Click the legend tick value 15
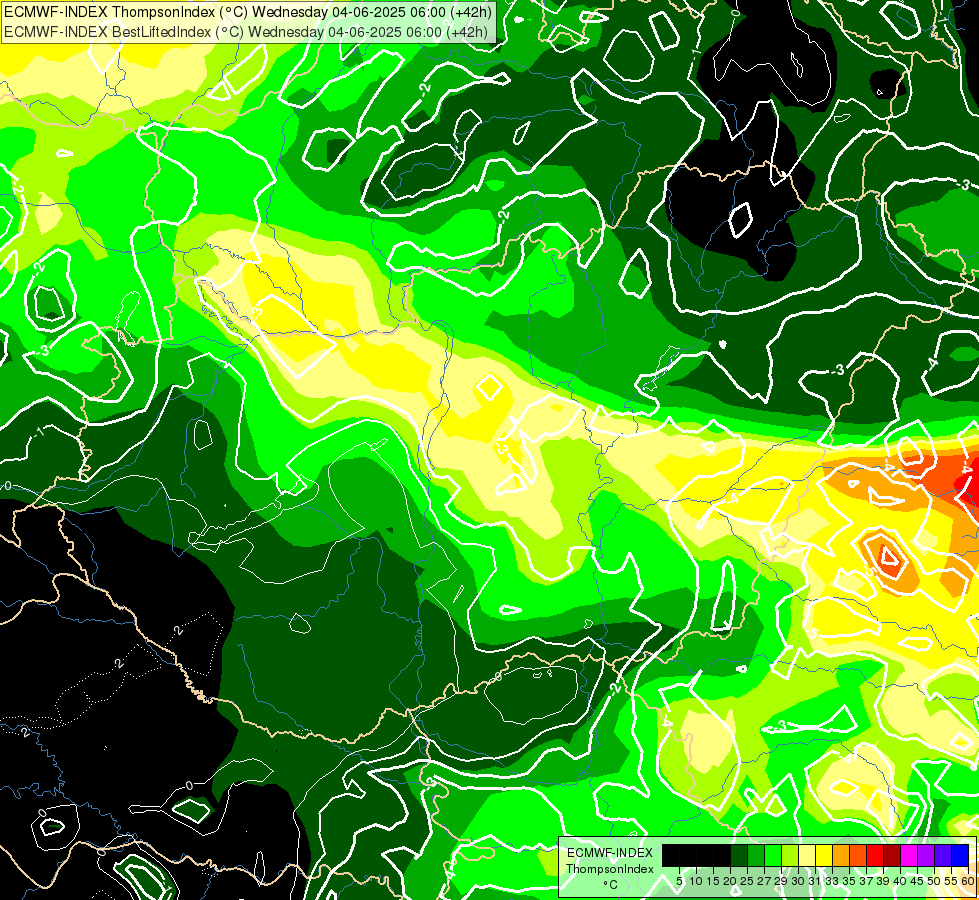The height and width of the screenshot is (900, 979). click(713, 881)
